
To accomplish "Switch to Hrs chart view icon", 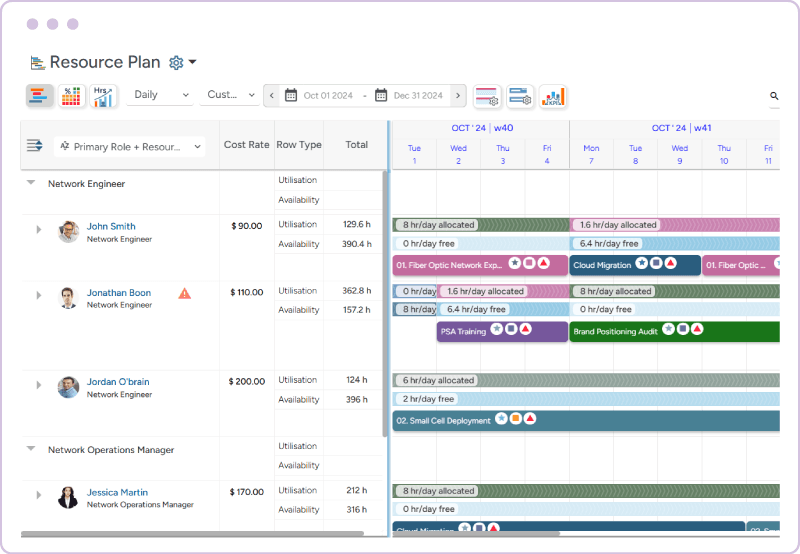I will pyautogui.click(x=103, y=95).
